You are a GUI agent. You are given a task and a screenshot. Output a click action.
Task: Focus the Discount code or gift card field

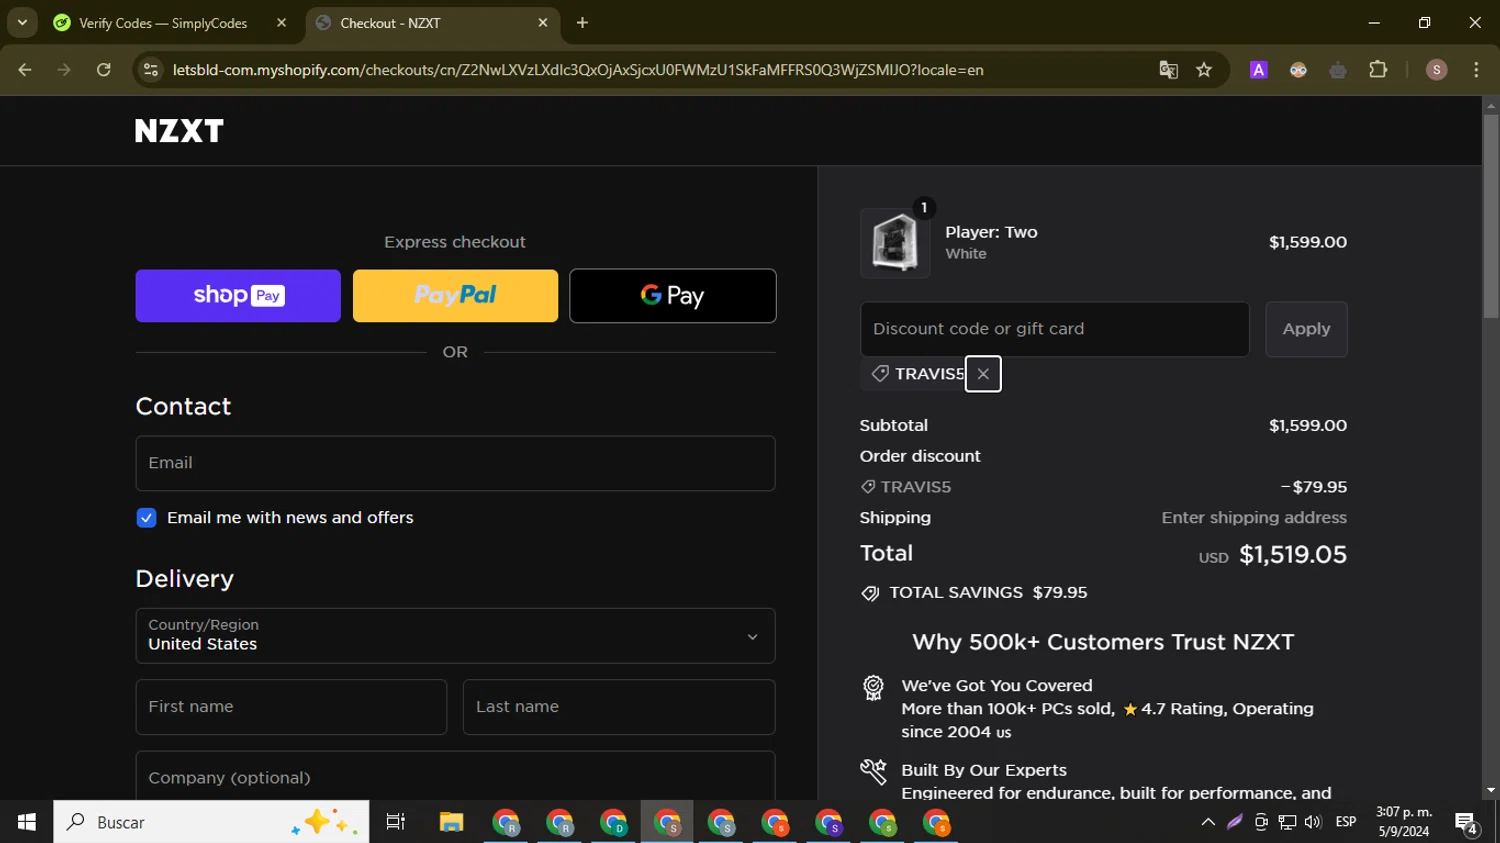[x=1054, y=329]
